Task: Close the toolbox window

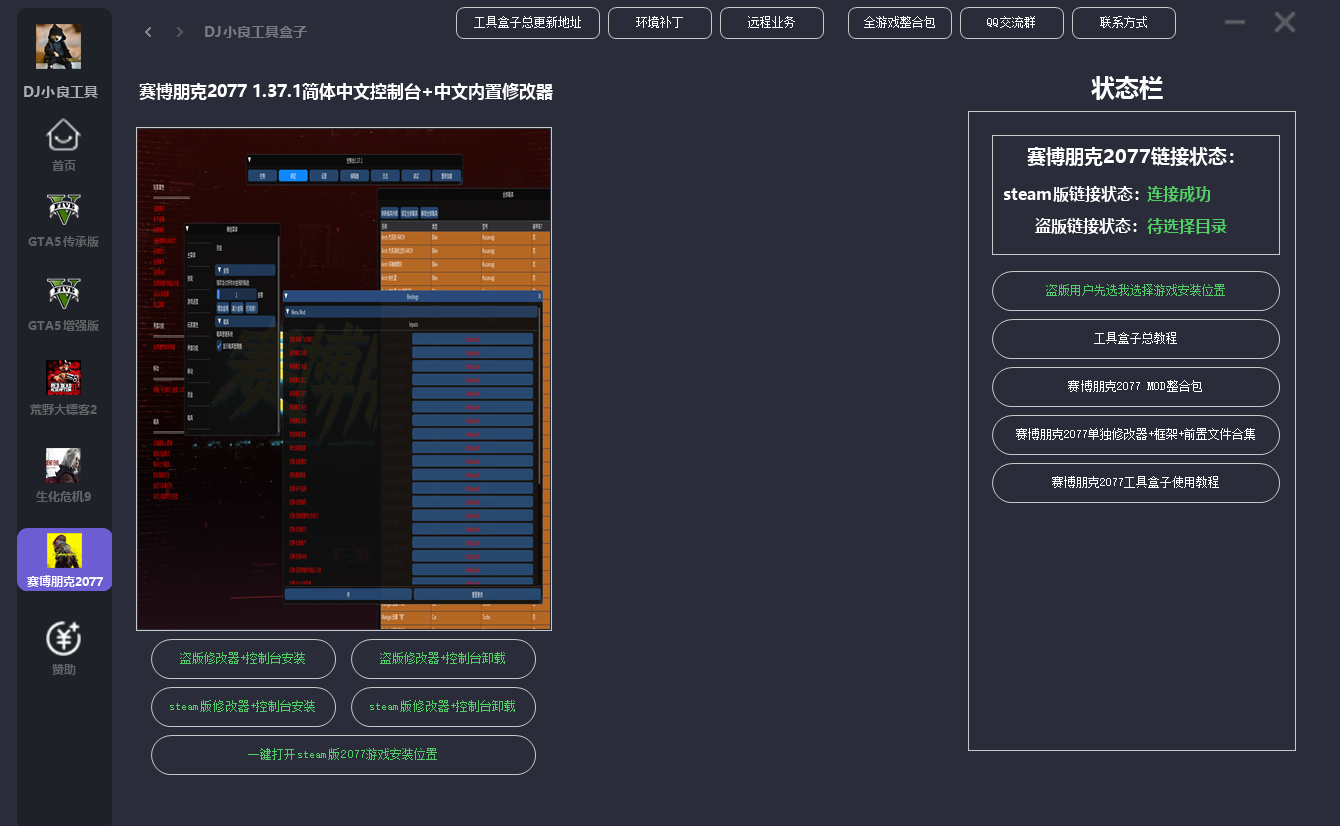Action: pyautogui.click(x=1285, y=22)
